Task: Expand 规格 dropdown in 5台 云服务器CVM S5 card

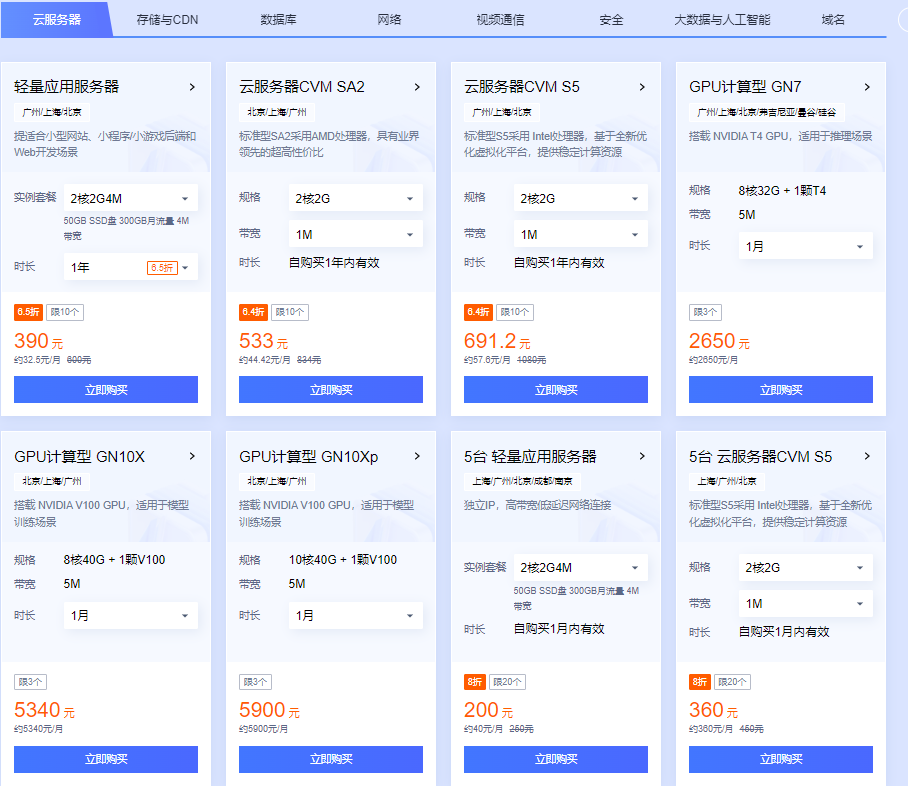Action: pos(806,568)
